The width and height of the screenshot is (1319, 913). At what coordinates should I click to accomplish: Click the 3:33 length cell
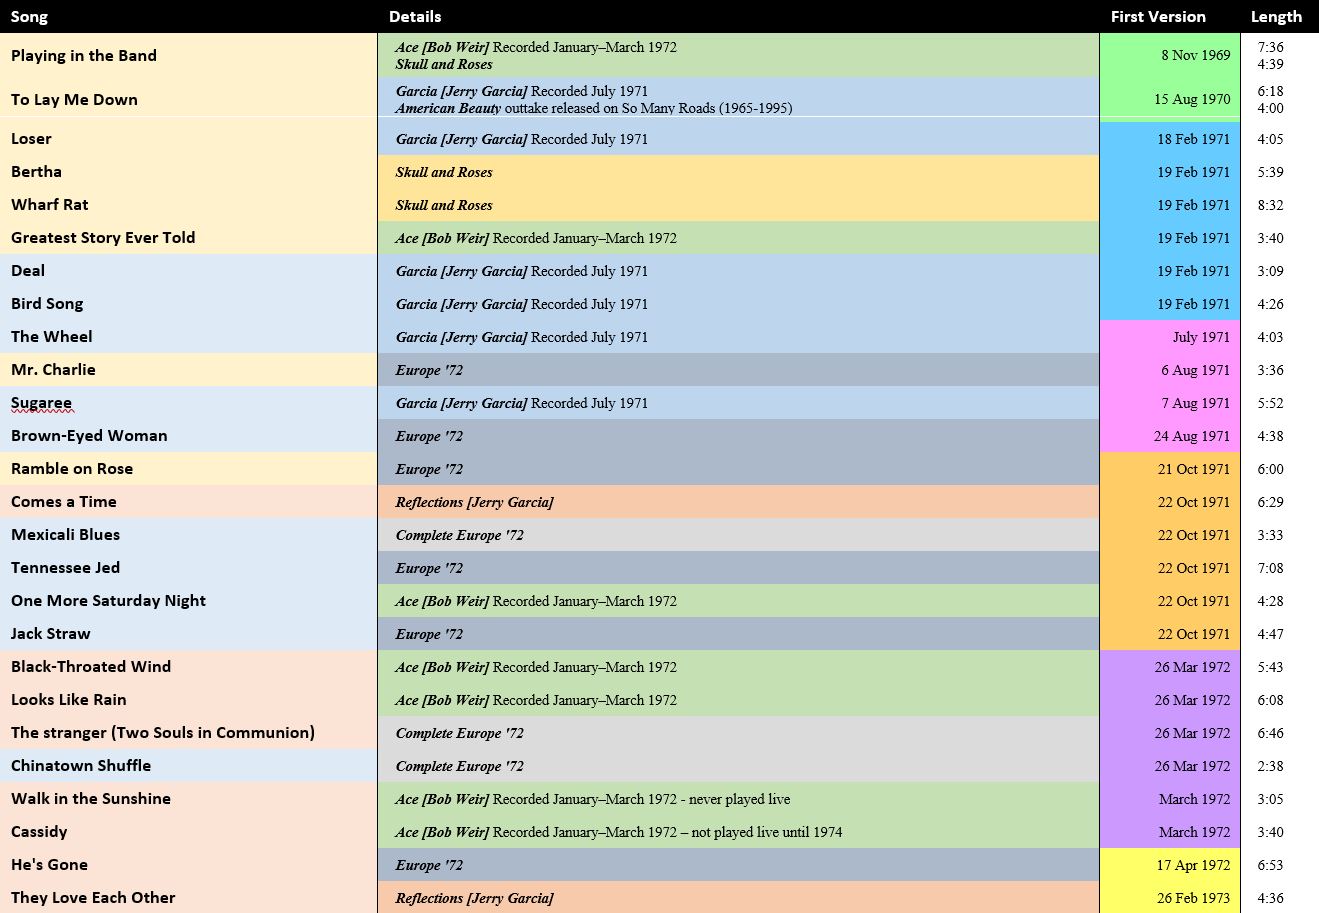pos(1279,534)
